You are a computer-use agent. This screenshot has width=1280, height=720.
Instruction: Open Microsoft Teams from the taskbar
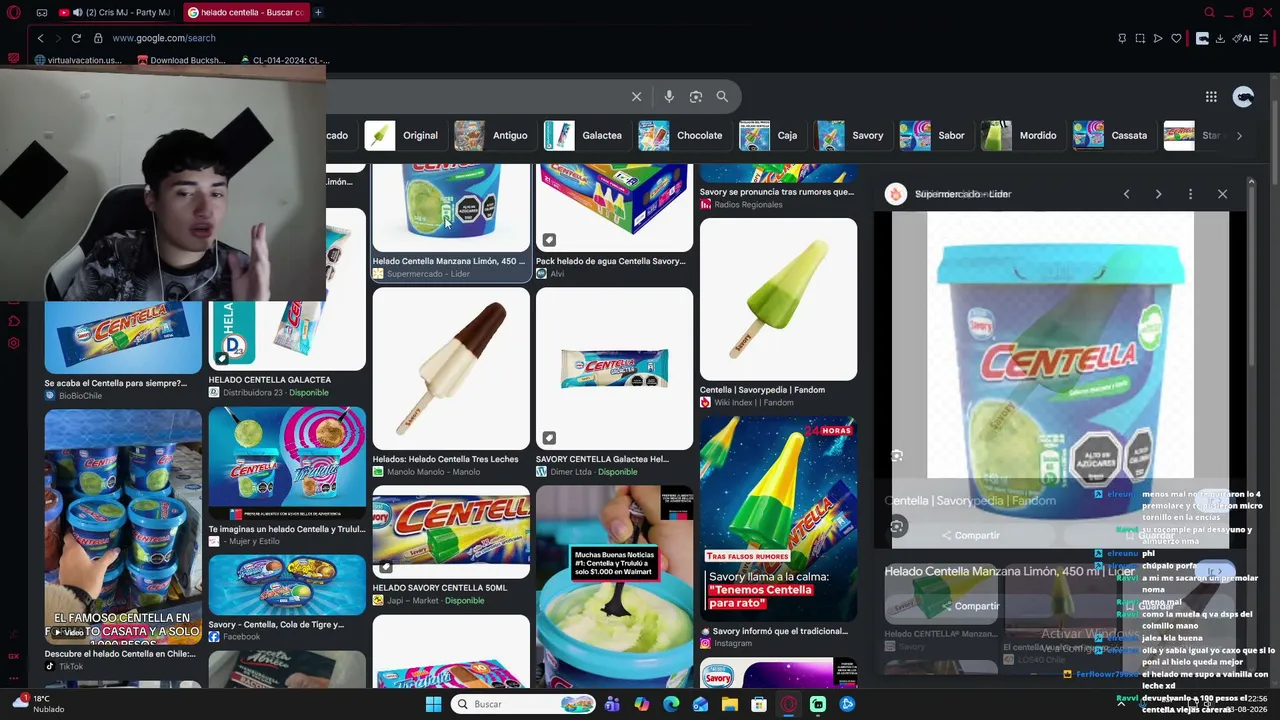[612, 704]
